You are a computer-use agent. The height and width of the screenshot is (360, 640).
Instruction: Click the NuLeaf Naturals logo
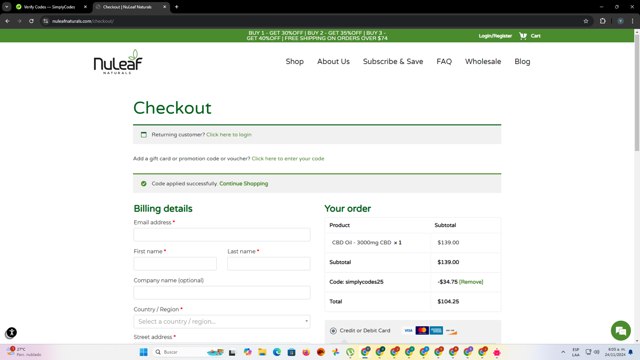[118, 62]
